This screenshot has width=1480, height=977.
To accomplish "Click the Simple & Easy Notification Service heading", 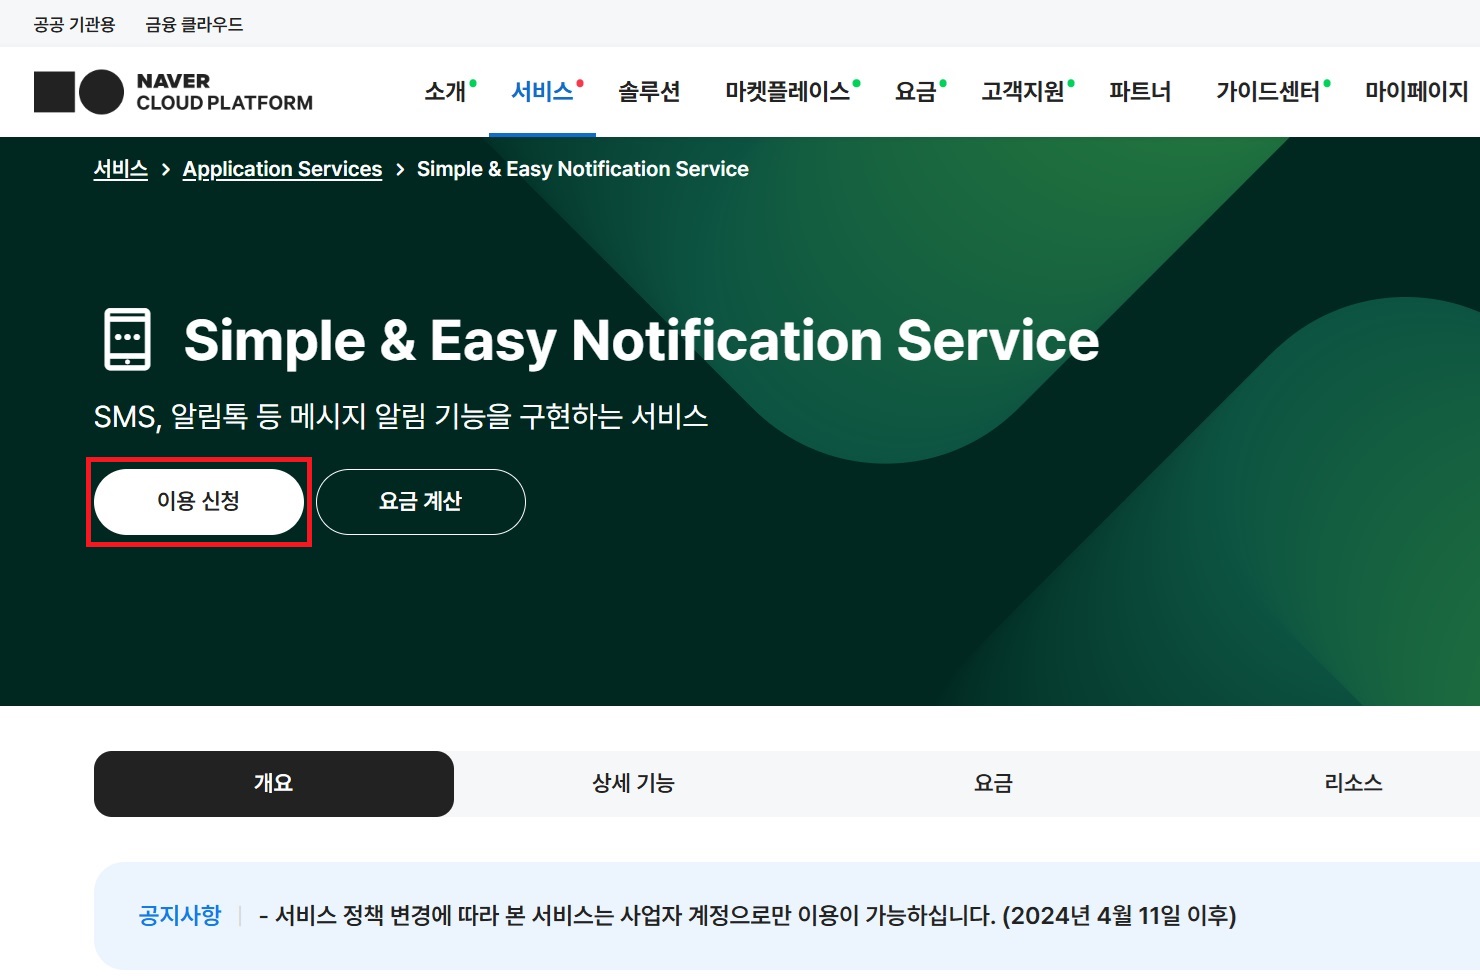I will [641, 340].
